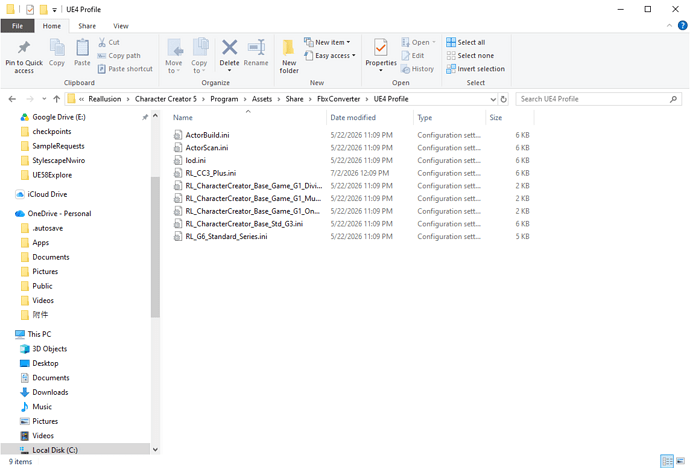Select the RL_G6_Standard_Series.ini file
The height and width of the screenshot is (468, 690).
(x=226, y=237)
